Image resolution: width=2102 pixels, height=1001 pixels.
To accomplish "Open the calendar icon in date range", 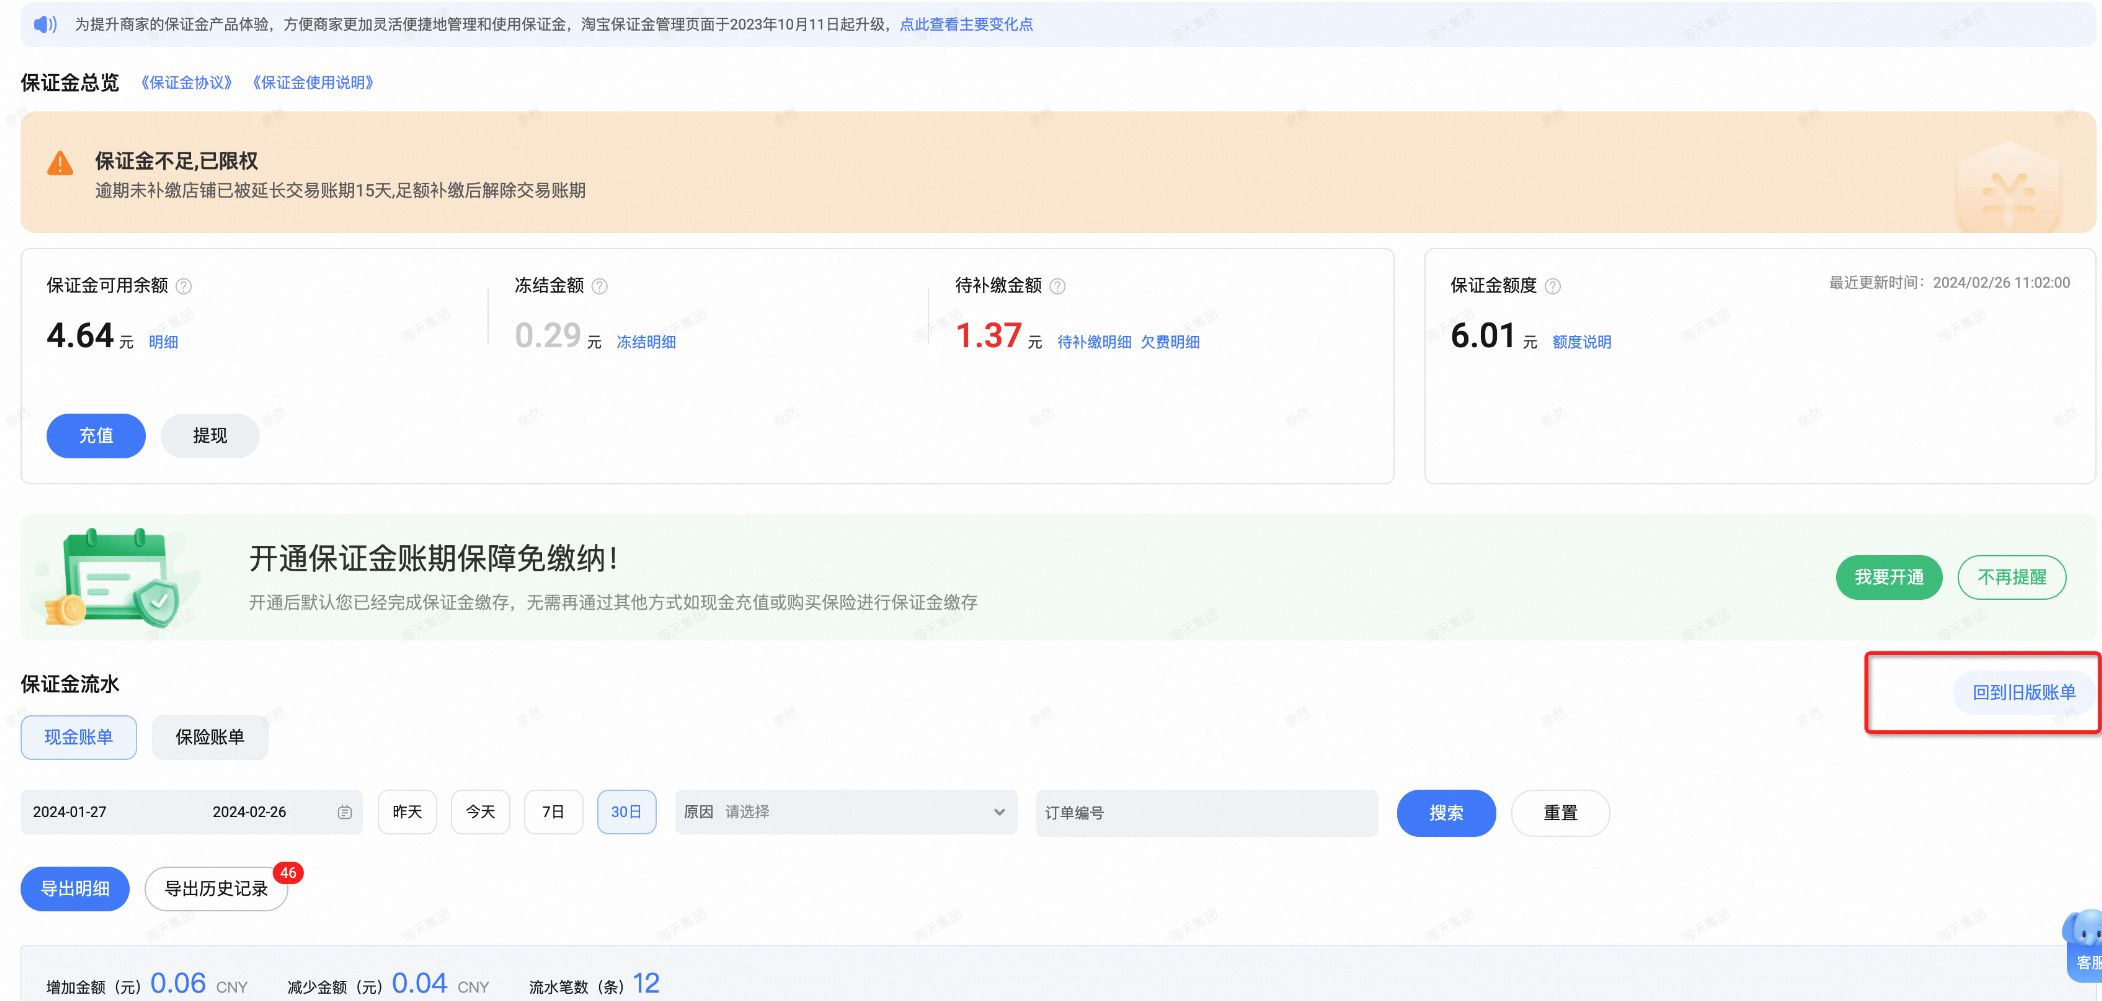I will (345, 812).
